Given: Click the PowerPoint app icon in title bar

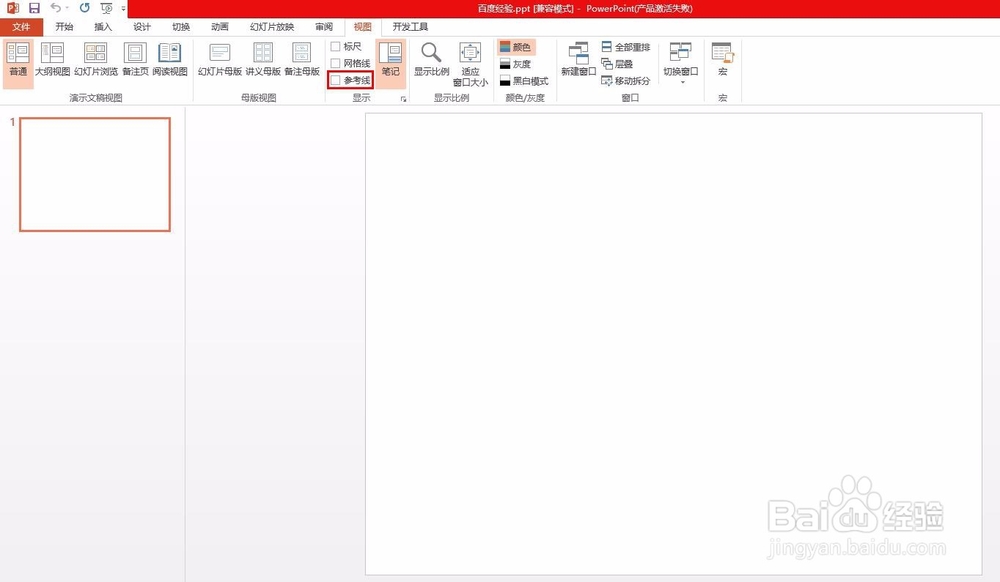Looking at the screenshot, I should pyautogui.click(x=13, y=8).
